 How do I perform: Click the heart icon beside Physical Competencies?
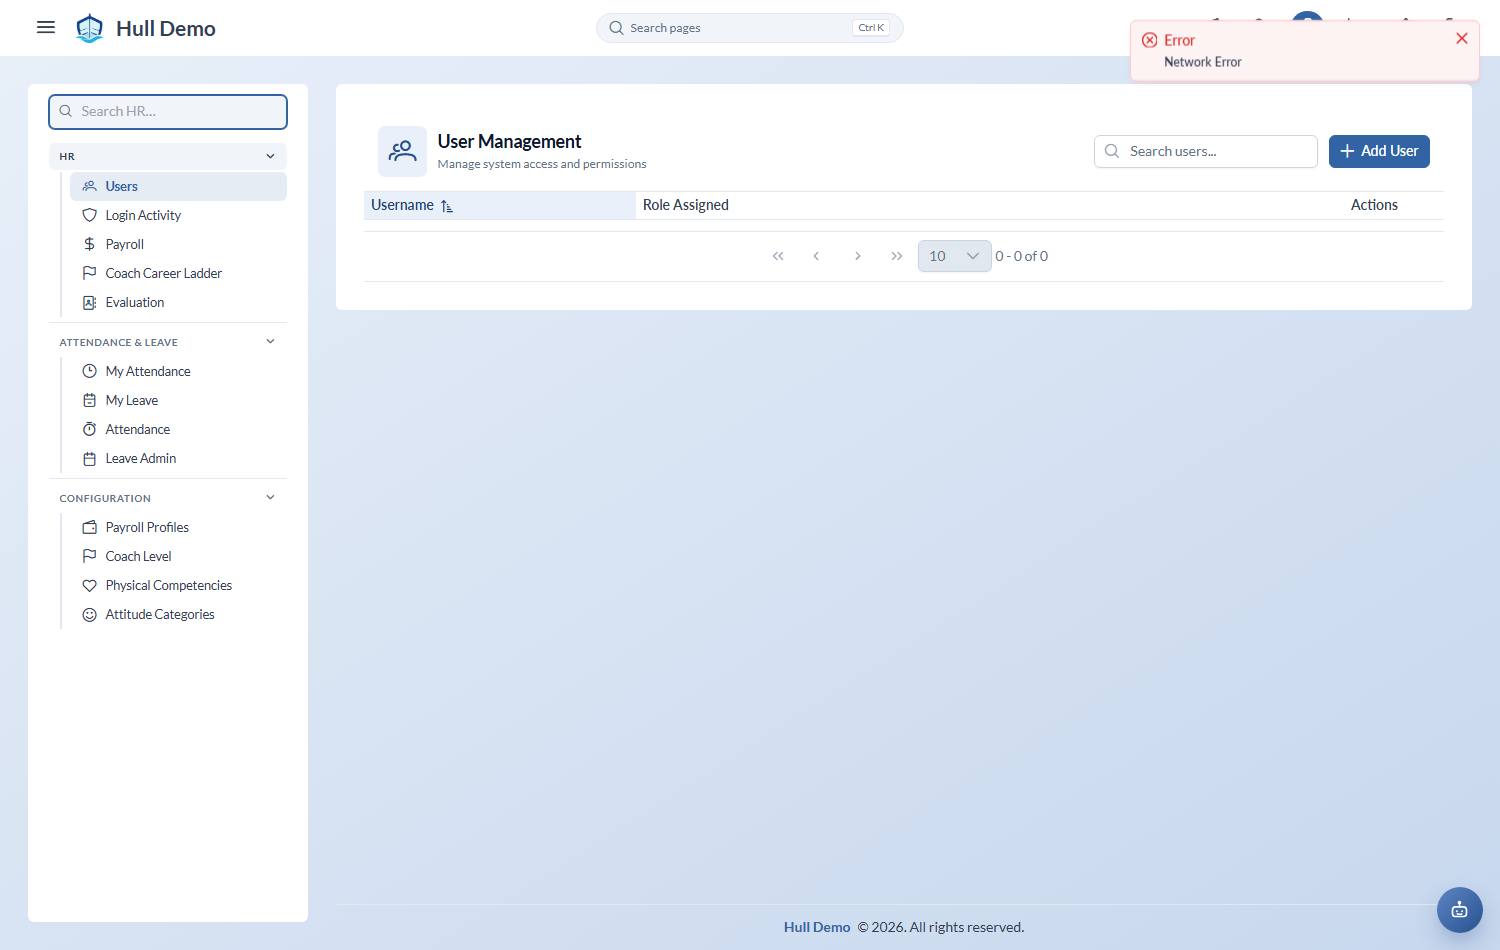click(89, 585)
